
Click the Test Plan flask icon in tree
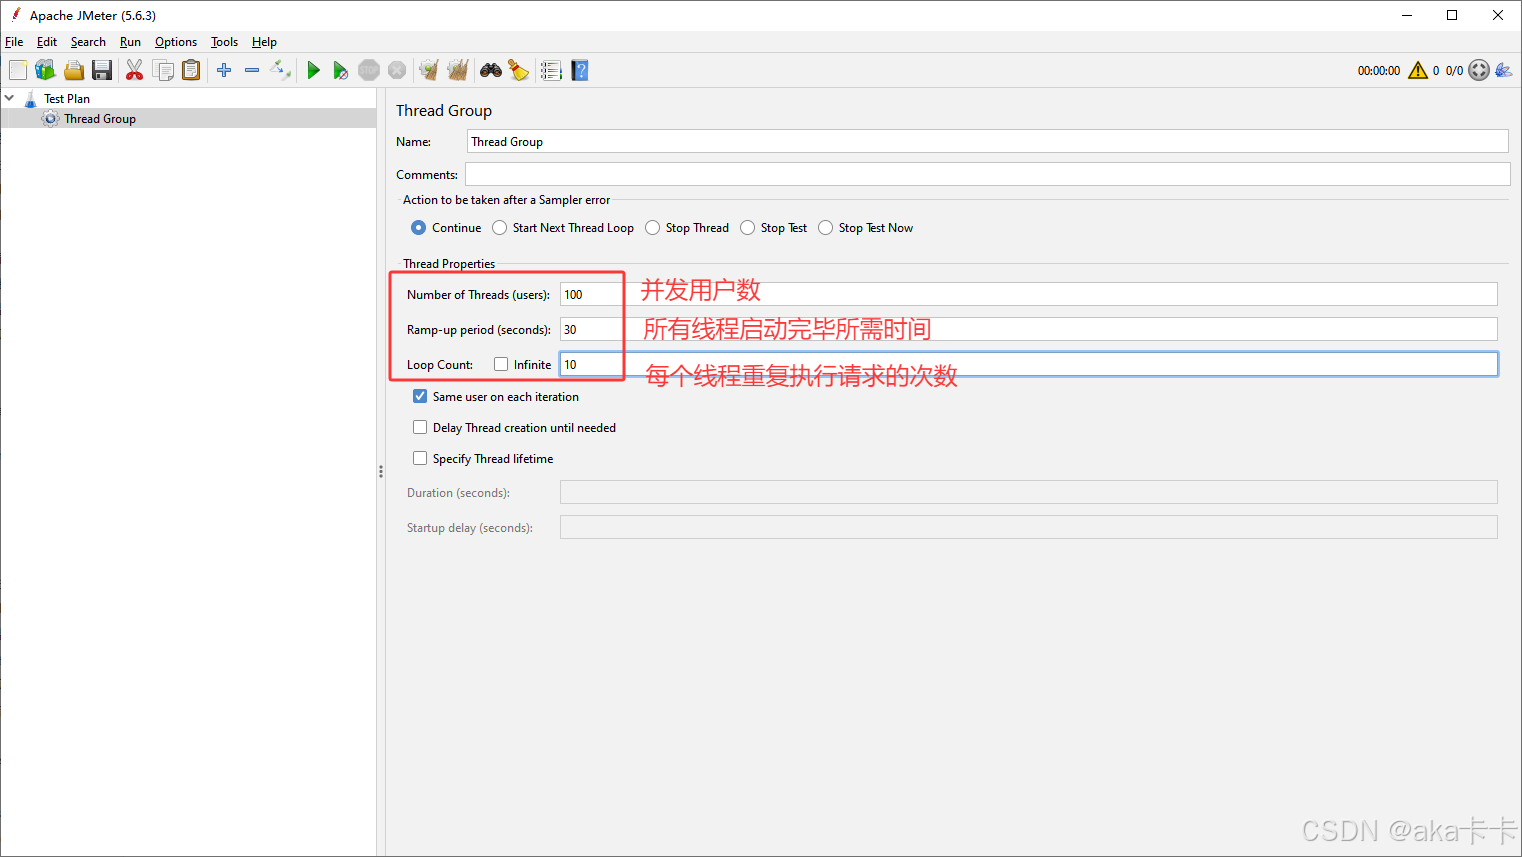pos(30,99)
